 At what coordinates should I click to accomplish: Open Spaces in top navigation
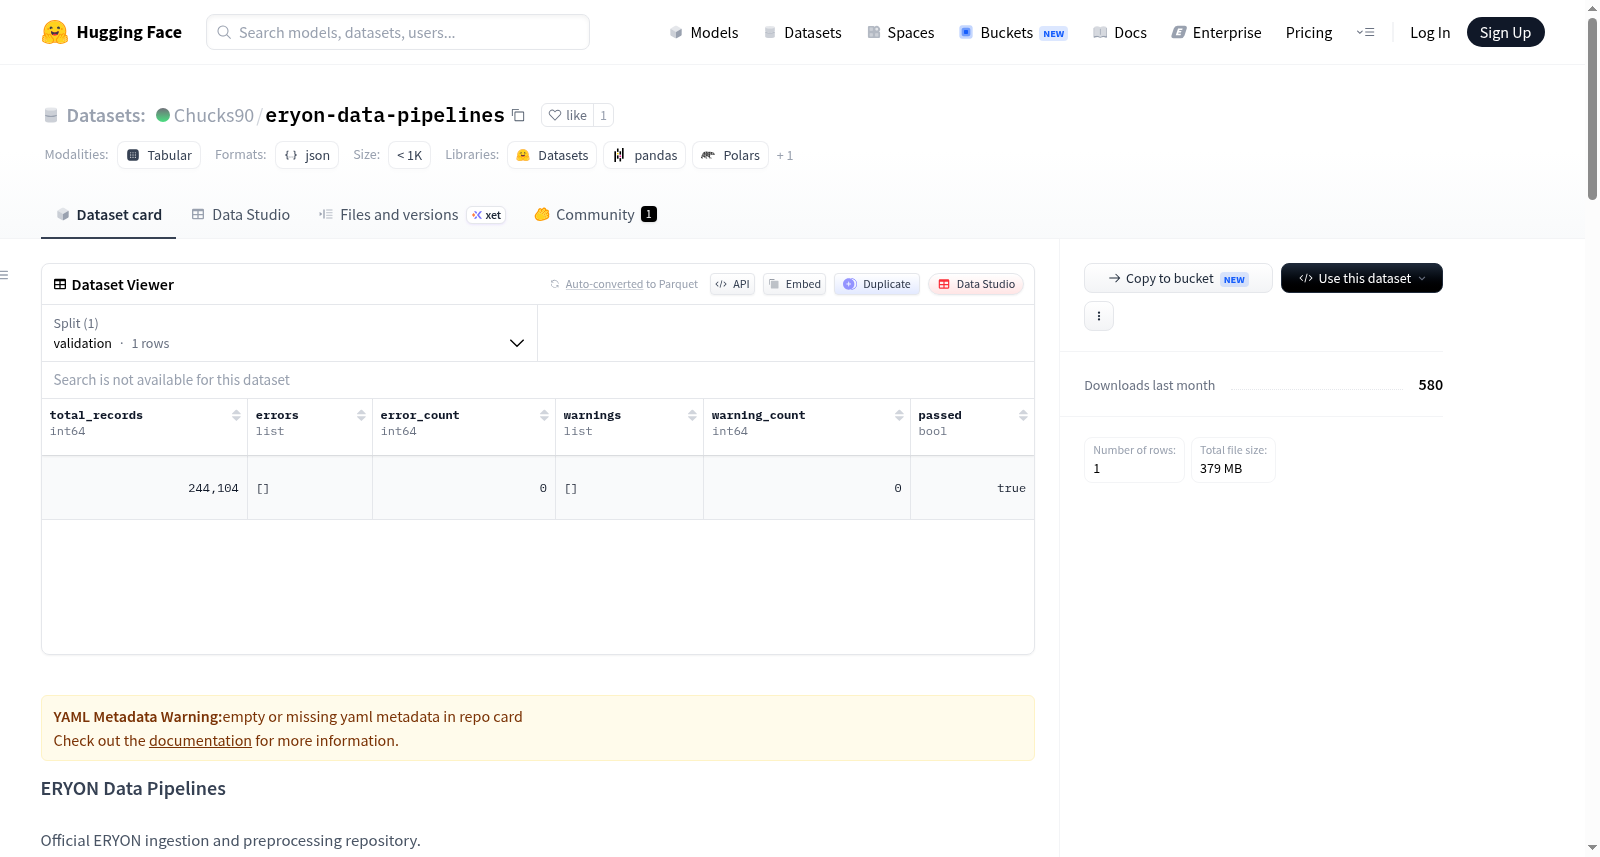pyautogui.click(x=901, y=32)
